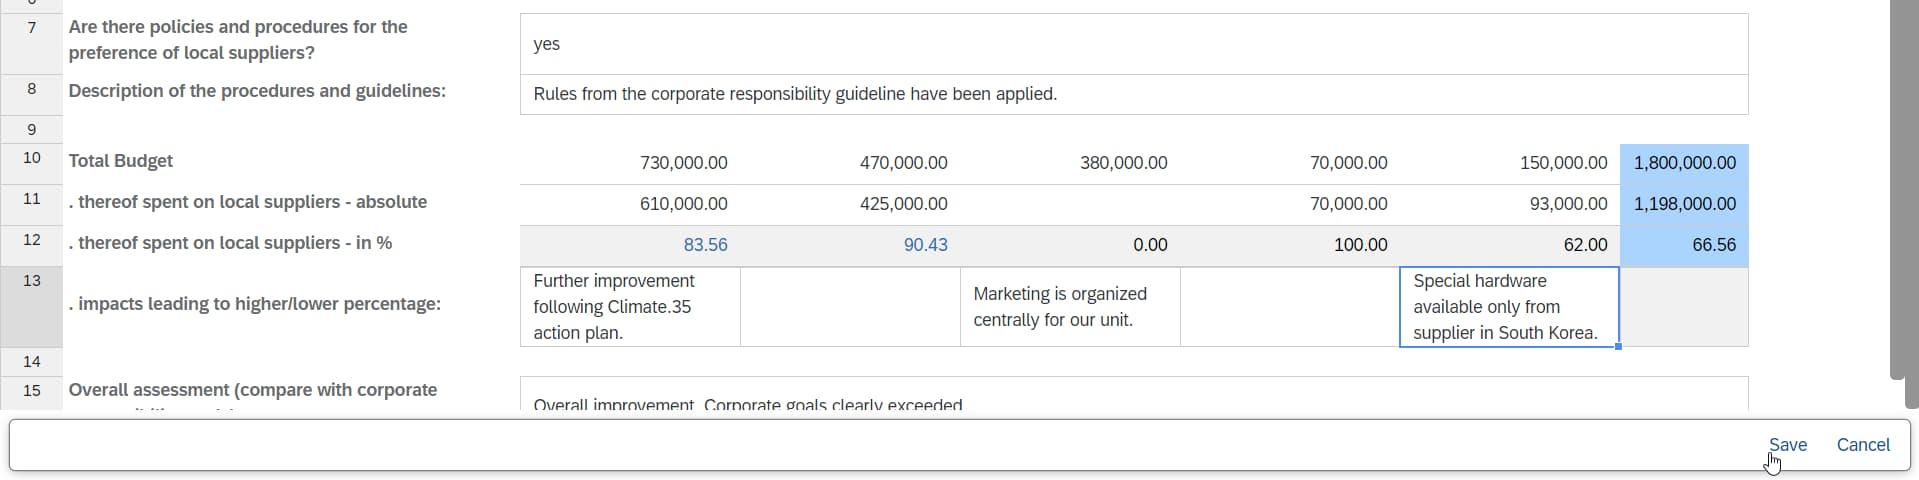Image resolution: width=1919 pixels, height=480 pixels.
Task: Click the Cancel button
Action: coord(1862,445)
